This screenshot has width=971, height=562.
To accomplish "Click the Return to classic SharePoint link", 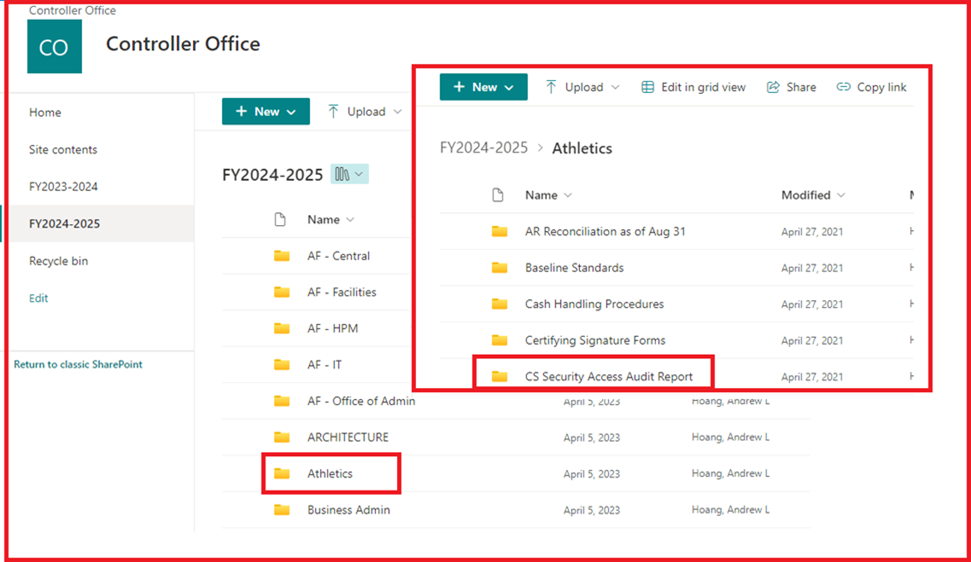I will click(x=78, y=365).
